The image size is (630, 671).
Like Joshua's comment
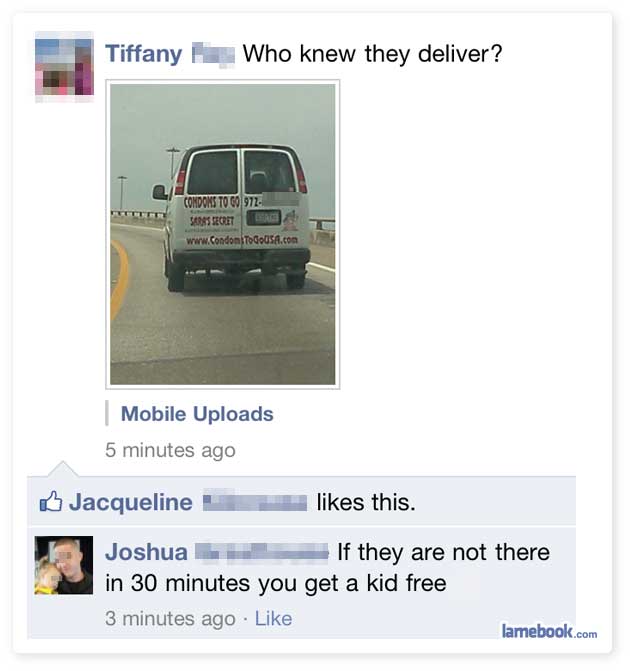pos(273,619)
